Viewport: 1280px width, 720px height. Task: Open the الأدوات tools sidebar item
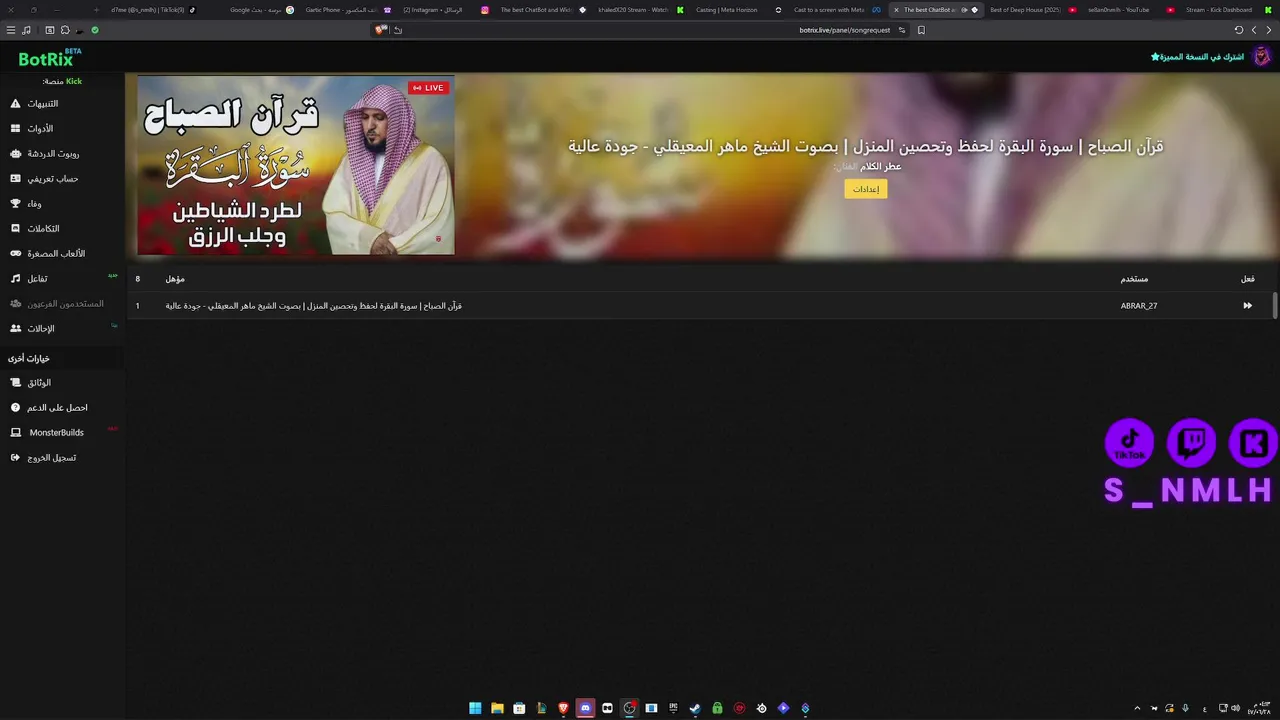62,129
